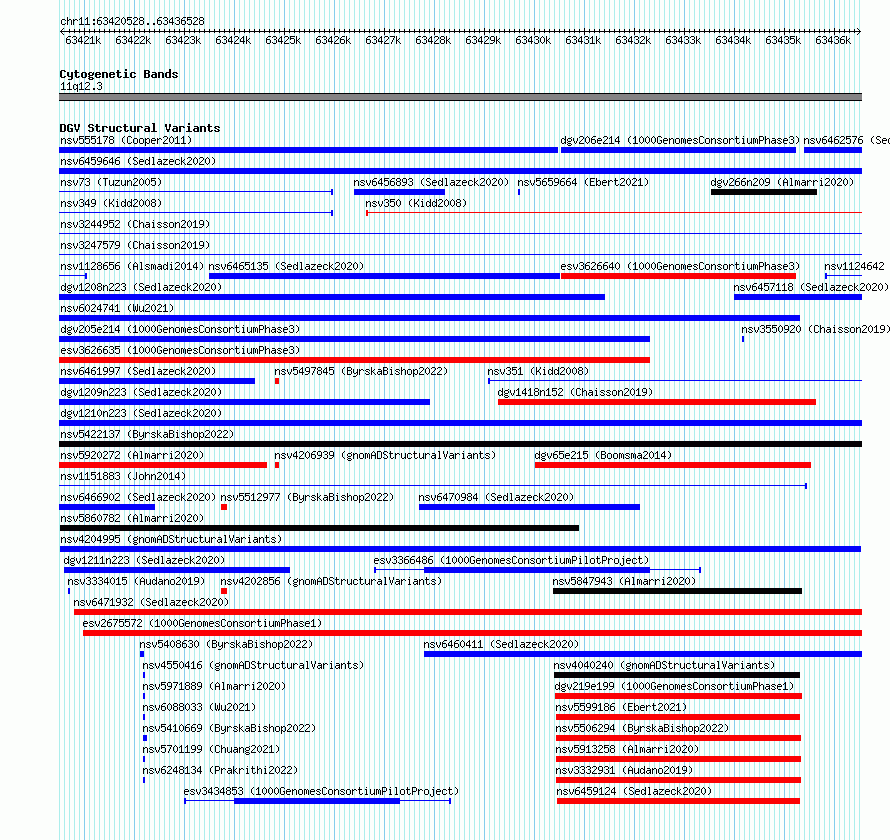Open the nsv6459646 (Sedlazeck2020) variant label
Image resolution: width=890 pixels, height=840 pixels.
(138, 161)
